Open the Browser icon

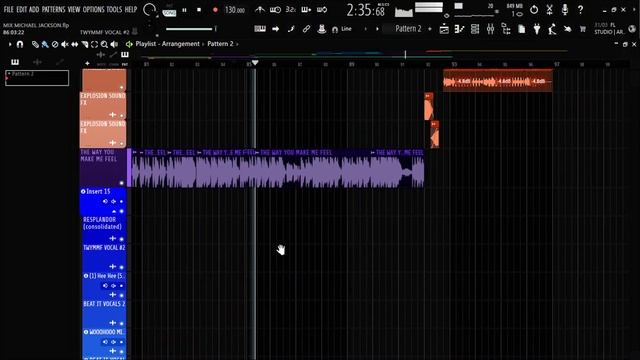506,29
